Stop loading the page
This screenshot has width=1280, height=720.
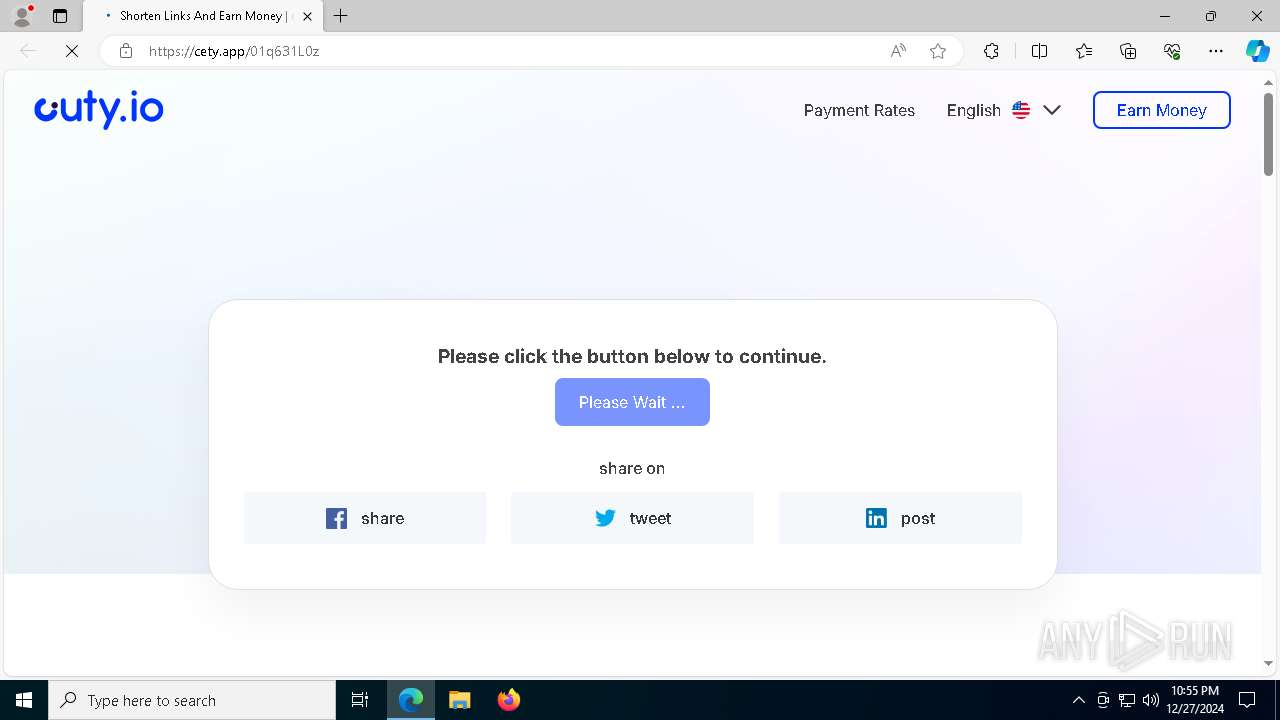72,51
